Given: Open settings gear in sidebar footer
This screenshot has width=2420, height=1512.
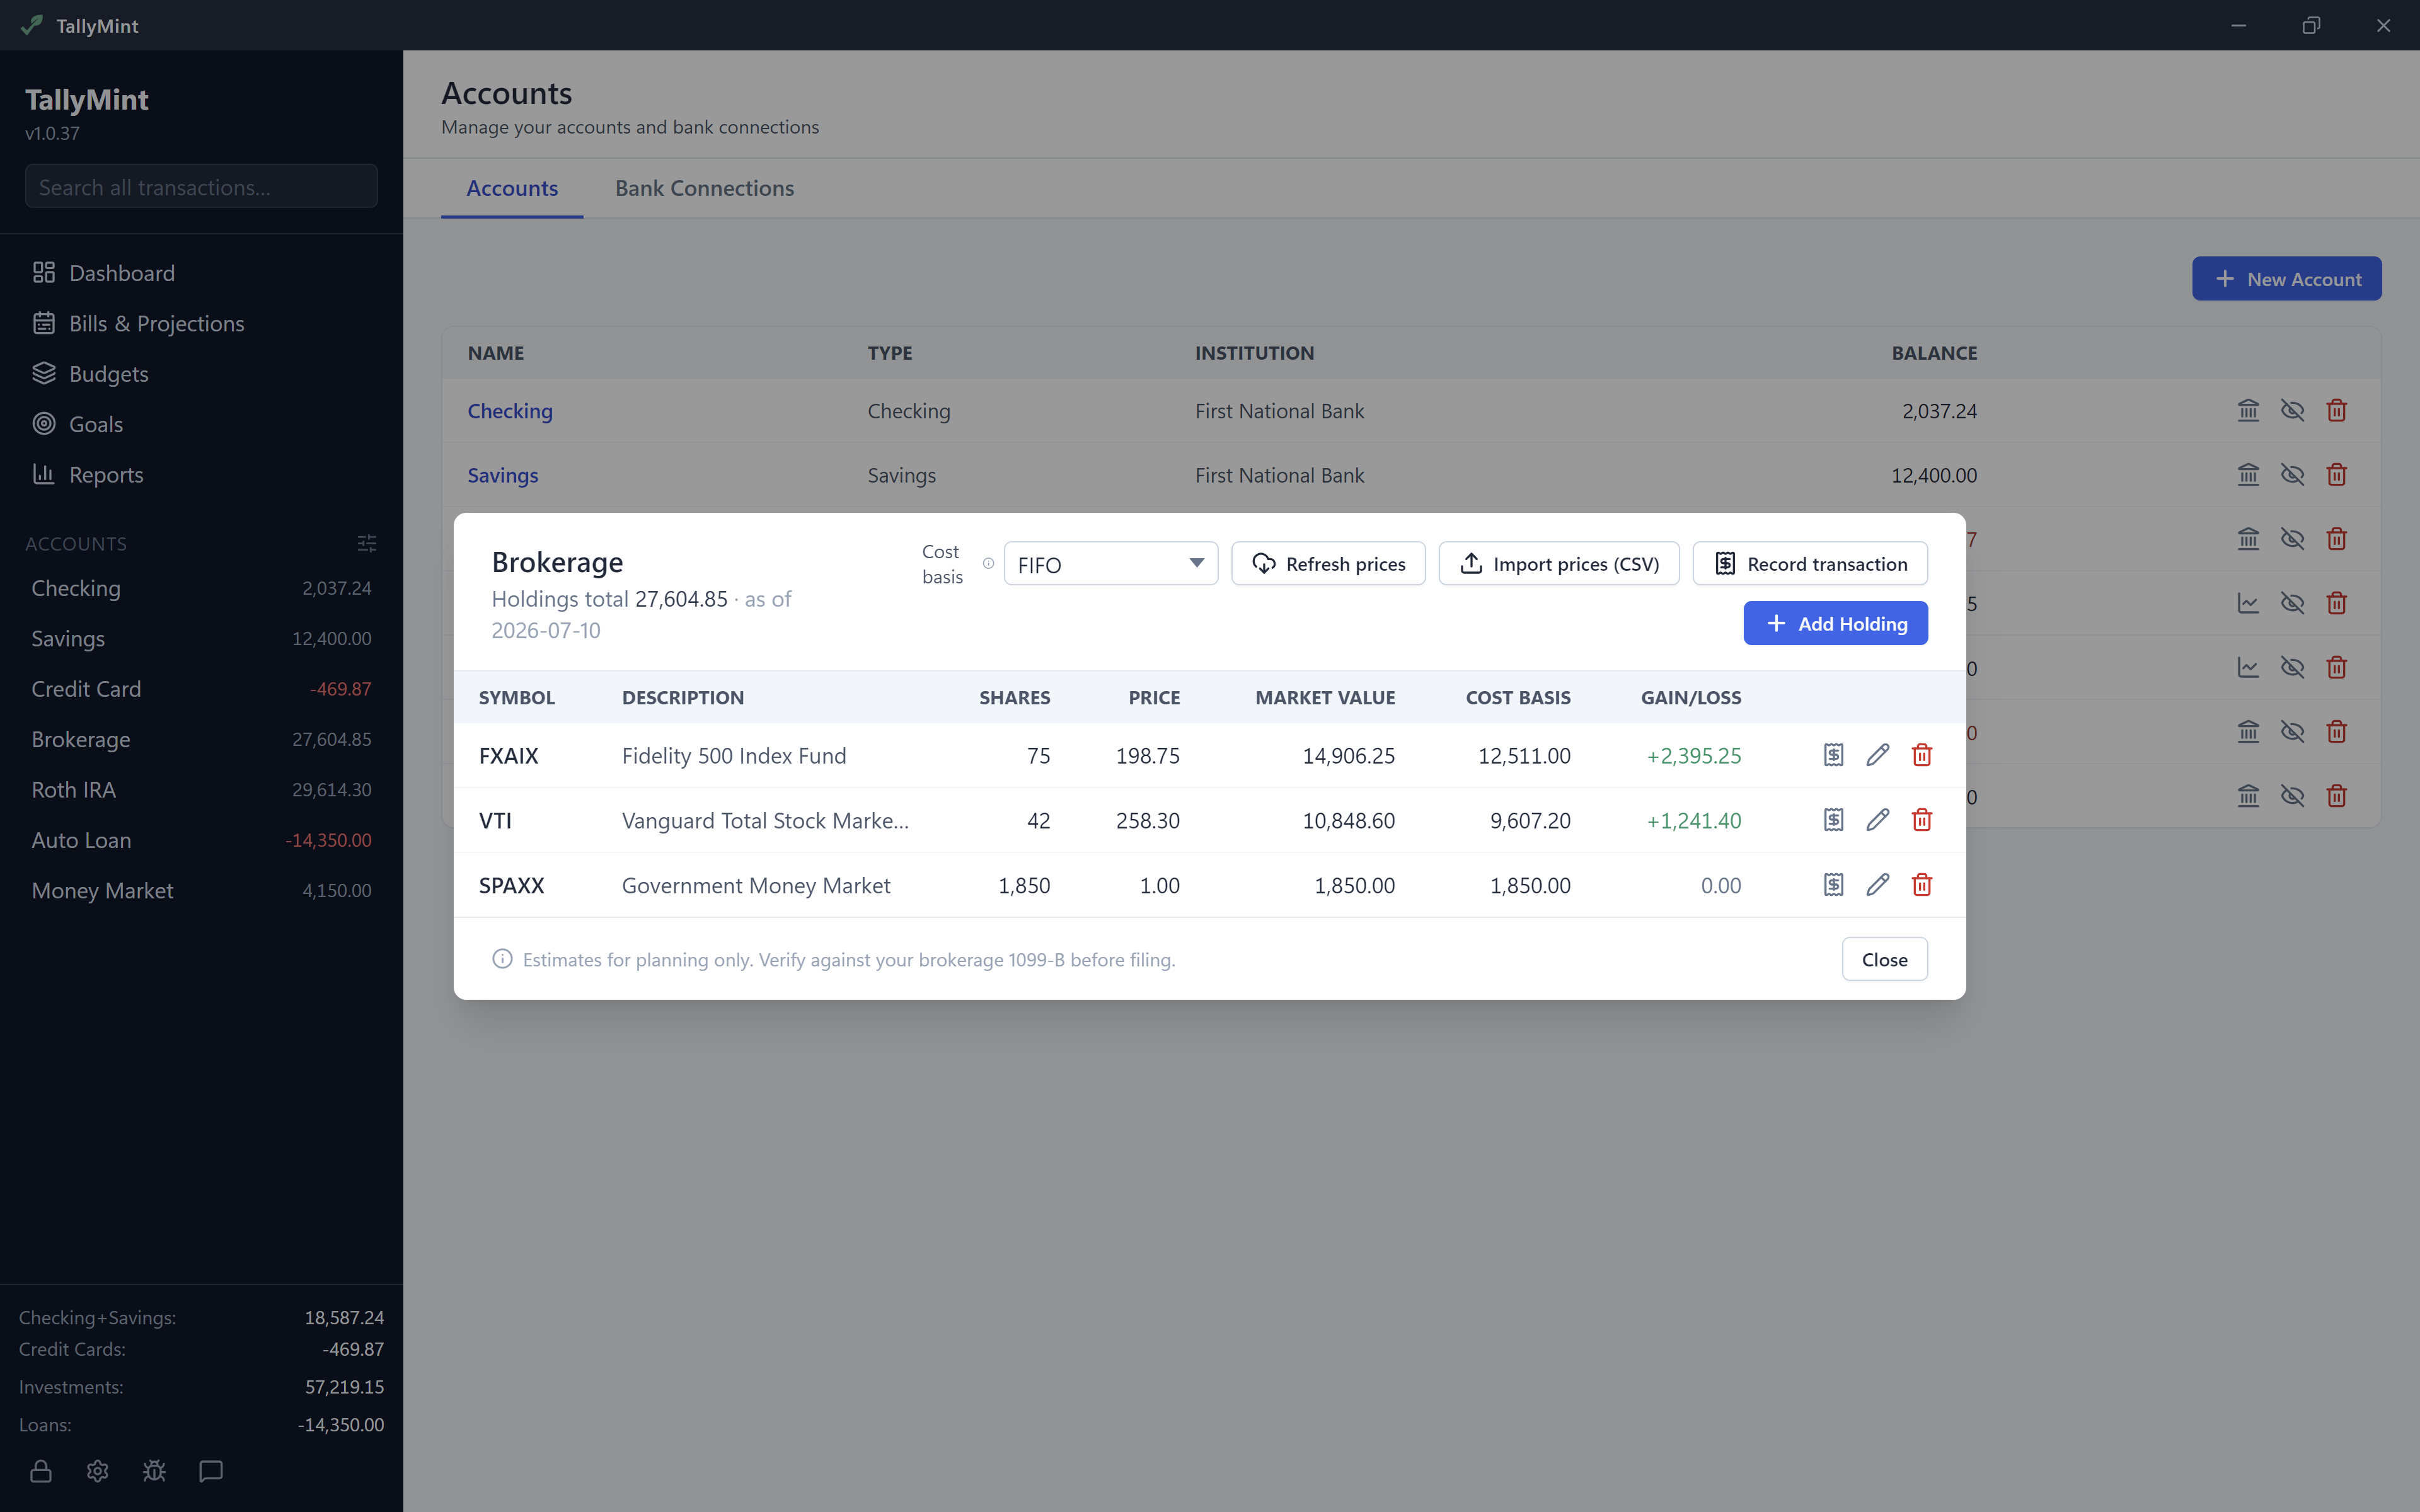Looking at the screenshot, I should point(97,1471).
